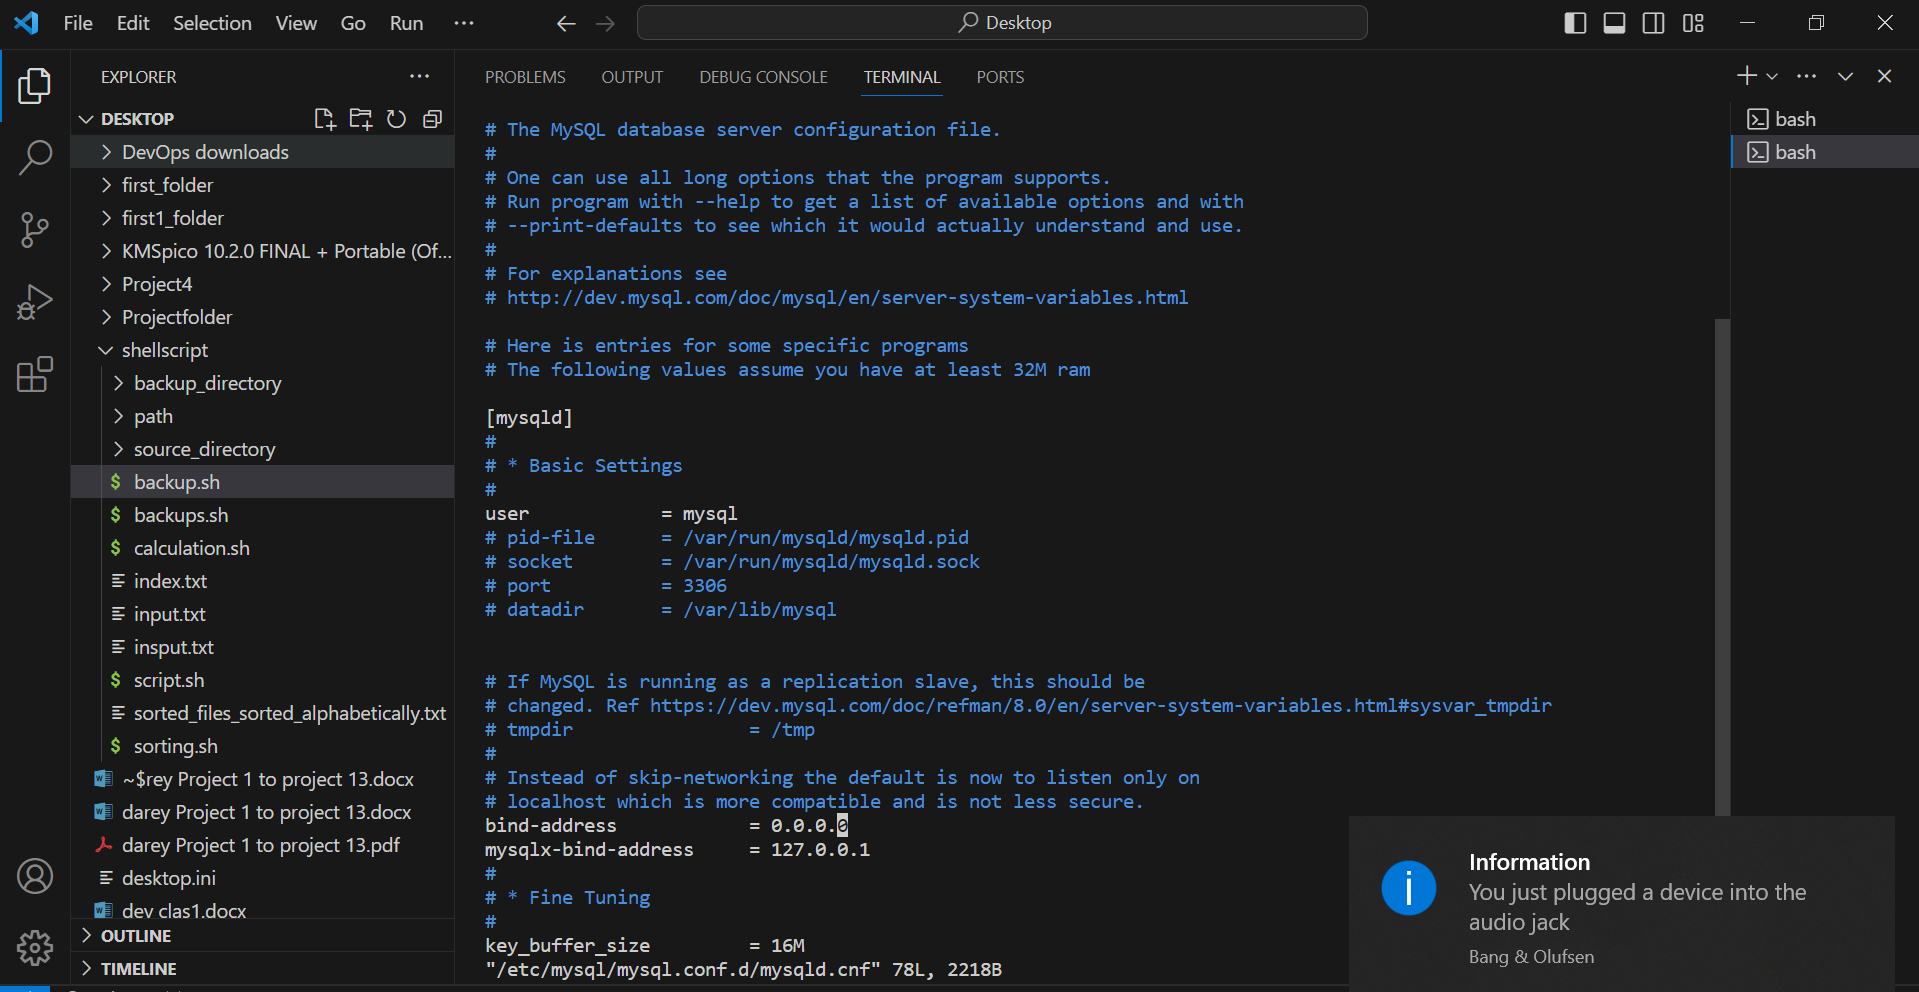The width and height of the screenshot is (1919, 992).
Task: Refresh the Explorer view
Action: [x=396, y=118]
